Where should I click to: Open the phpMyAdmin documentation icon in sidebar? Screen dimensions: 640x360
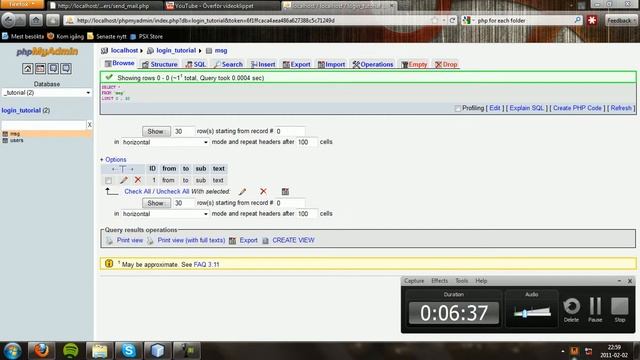pyautogui.click(x=53, y=68)
